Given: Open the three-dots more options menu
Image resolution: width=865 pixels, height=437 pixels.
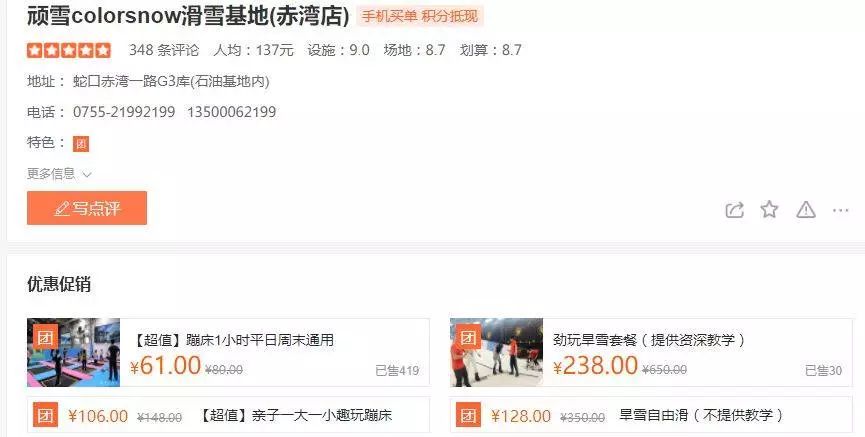Looking at the screenshot, I should 840,210.
